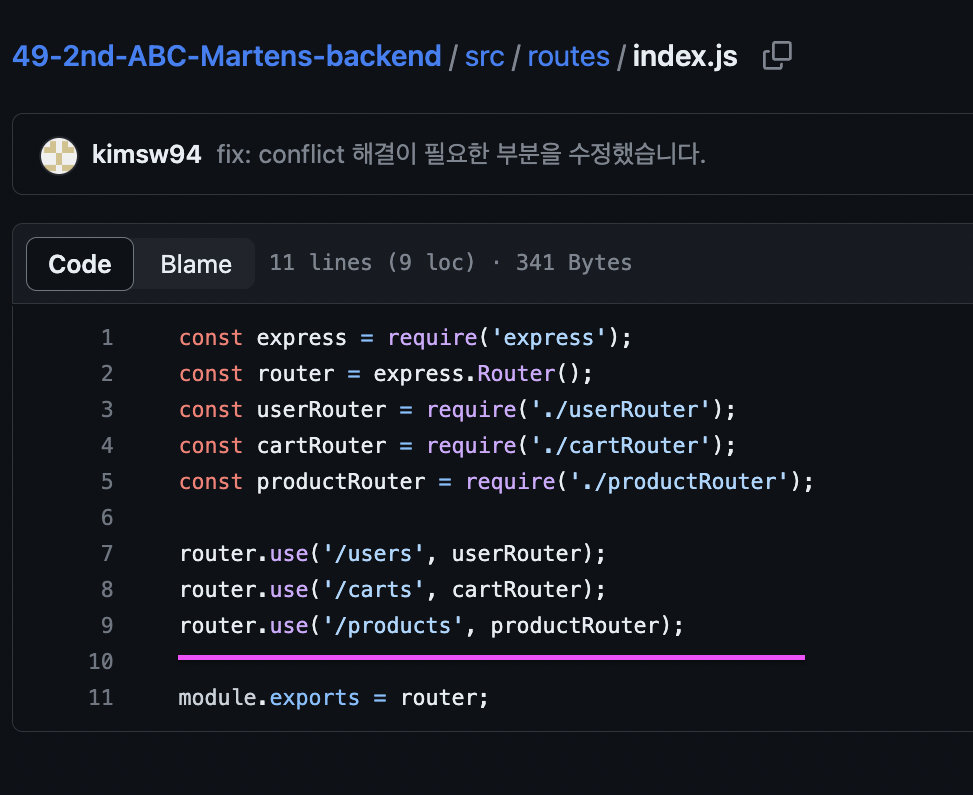Click the require('express') code line

point(405,338)
